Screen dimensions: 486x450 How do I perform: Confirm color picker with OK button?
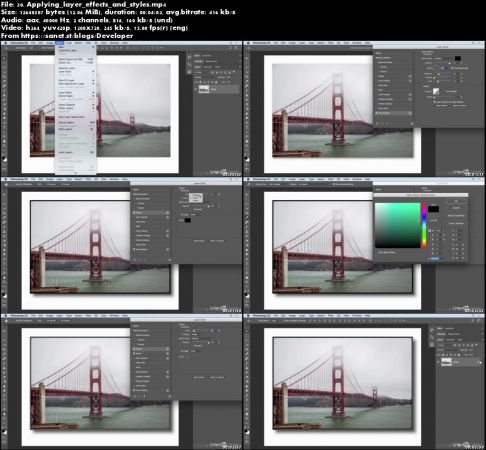tap(456, 201)
